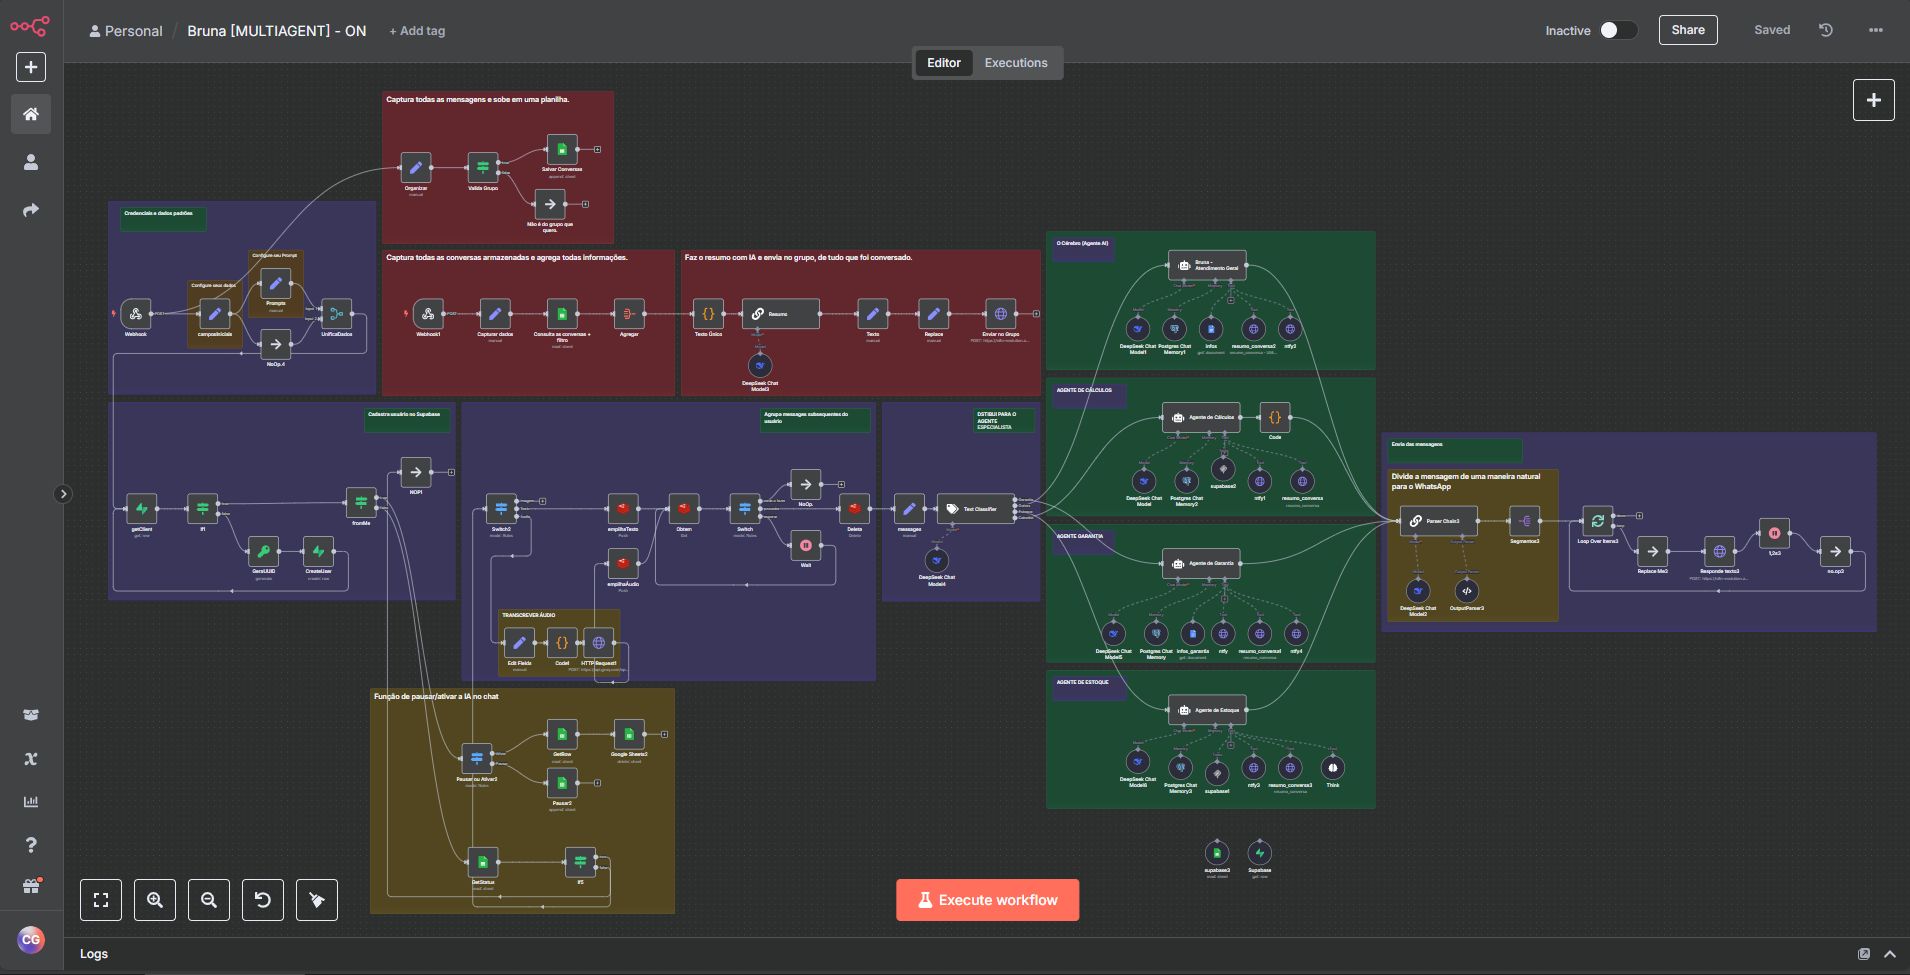Zoom out of the workflow canvas
The image size is (1910, 975).
pyautogui.click(x=209, y=900)
